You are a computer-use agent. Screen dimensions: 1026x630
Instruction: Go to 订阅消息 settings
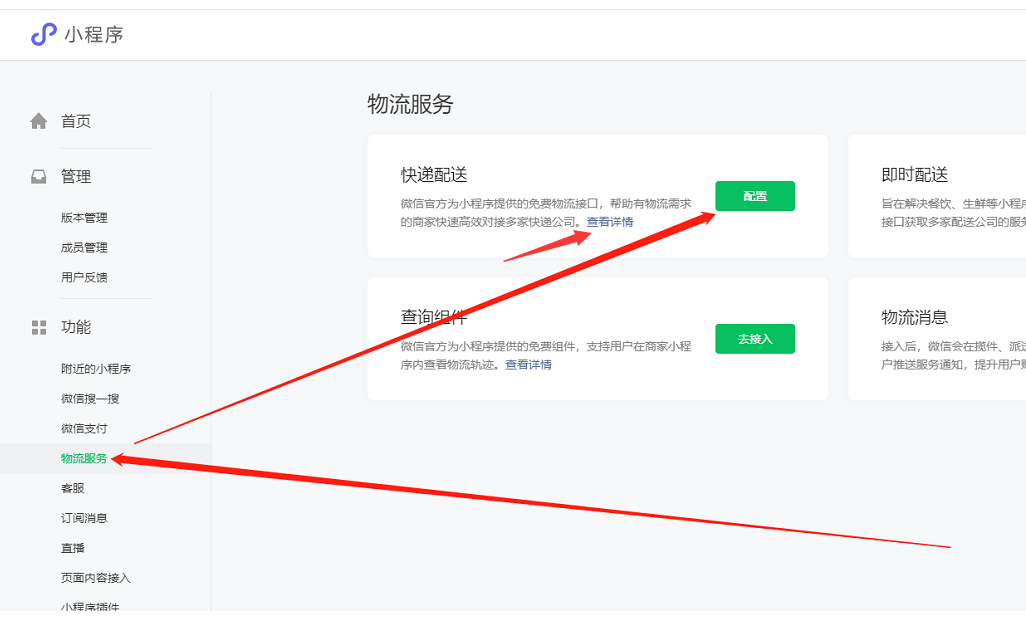click(x=84, y=519)
